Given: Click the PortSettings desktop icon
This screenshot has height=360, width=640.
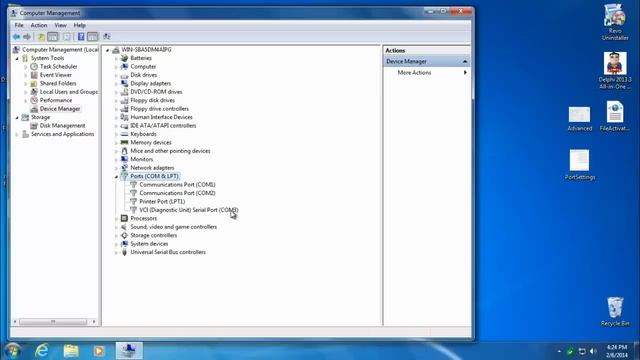Looking at the screenshot, I should [580, 165].
